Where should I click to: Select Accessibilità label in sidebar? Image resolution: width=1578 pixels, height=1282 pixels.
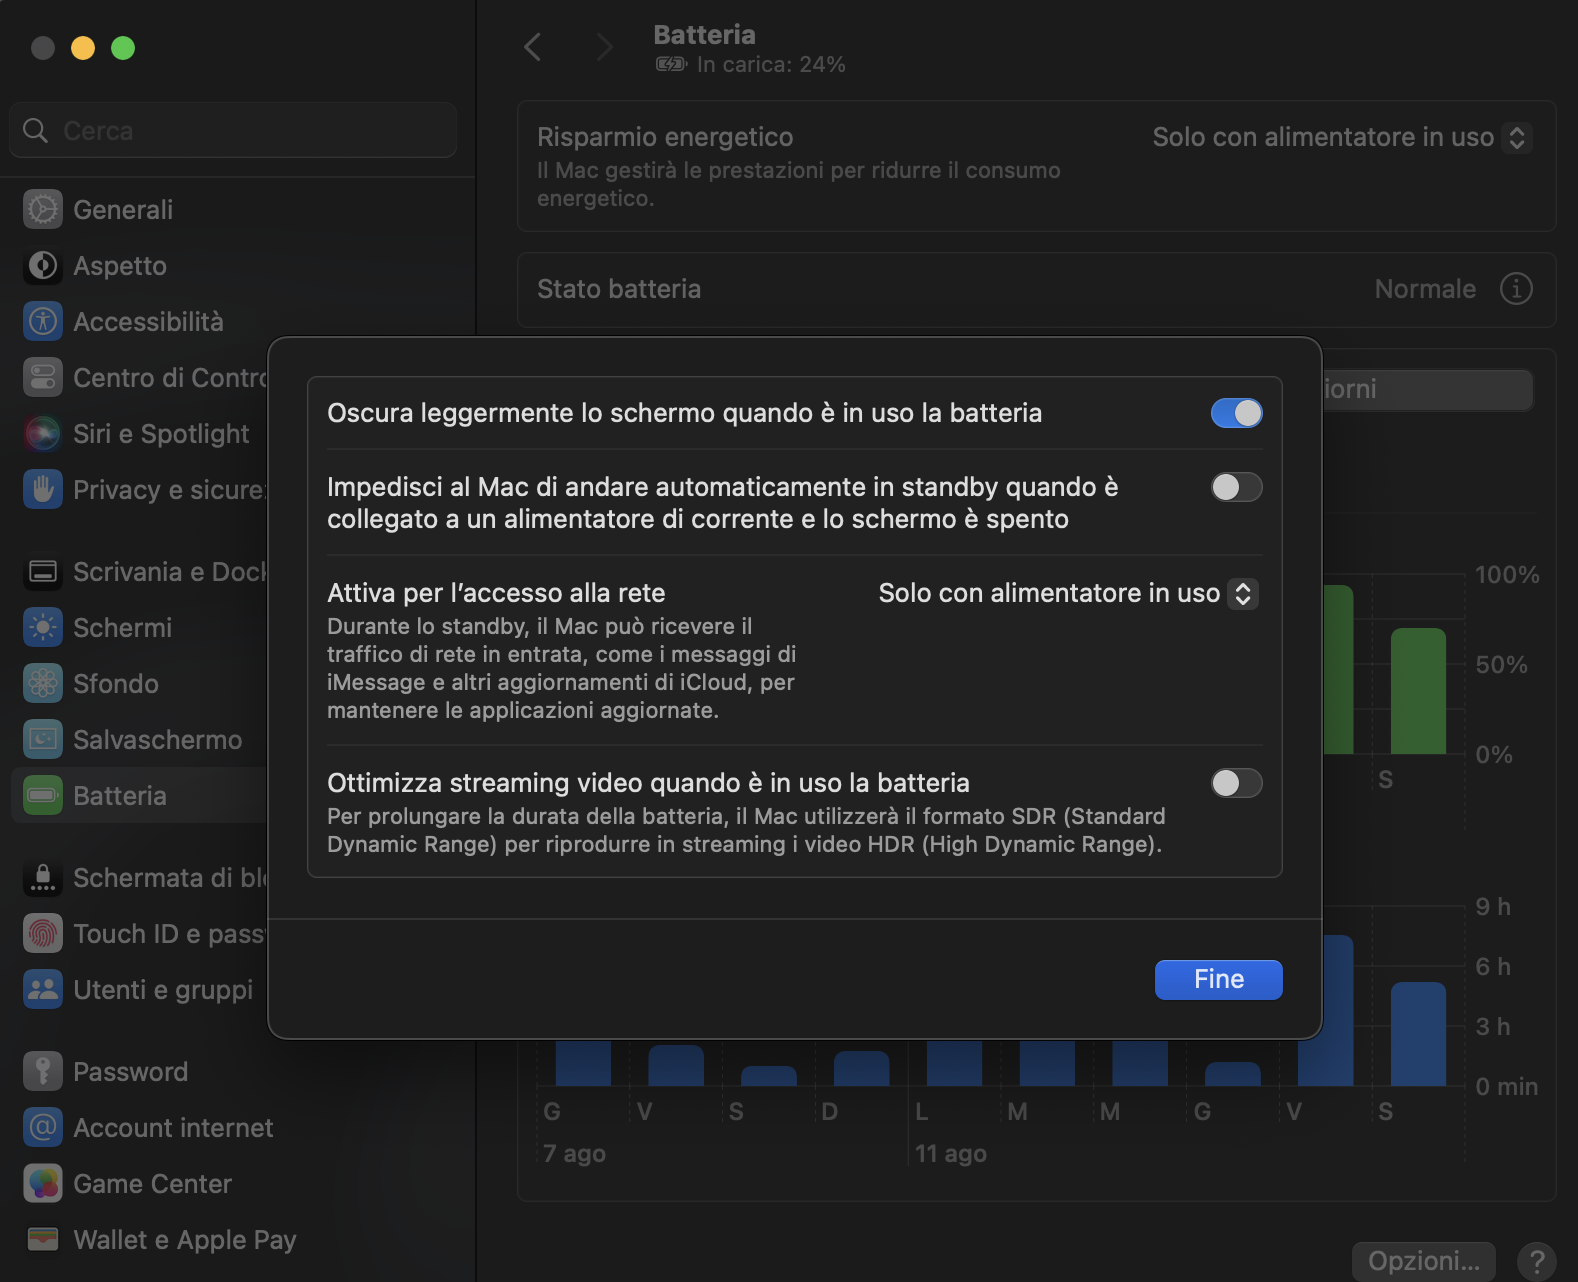click(148, 322)
